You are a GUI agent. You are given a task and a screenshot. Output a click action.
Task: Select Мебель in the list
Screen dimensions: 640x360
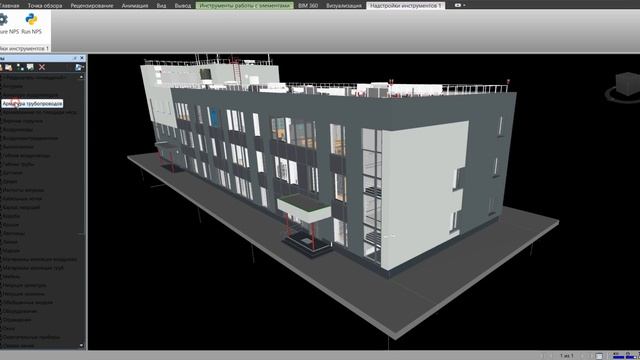(x=11, y=277)
